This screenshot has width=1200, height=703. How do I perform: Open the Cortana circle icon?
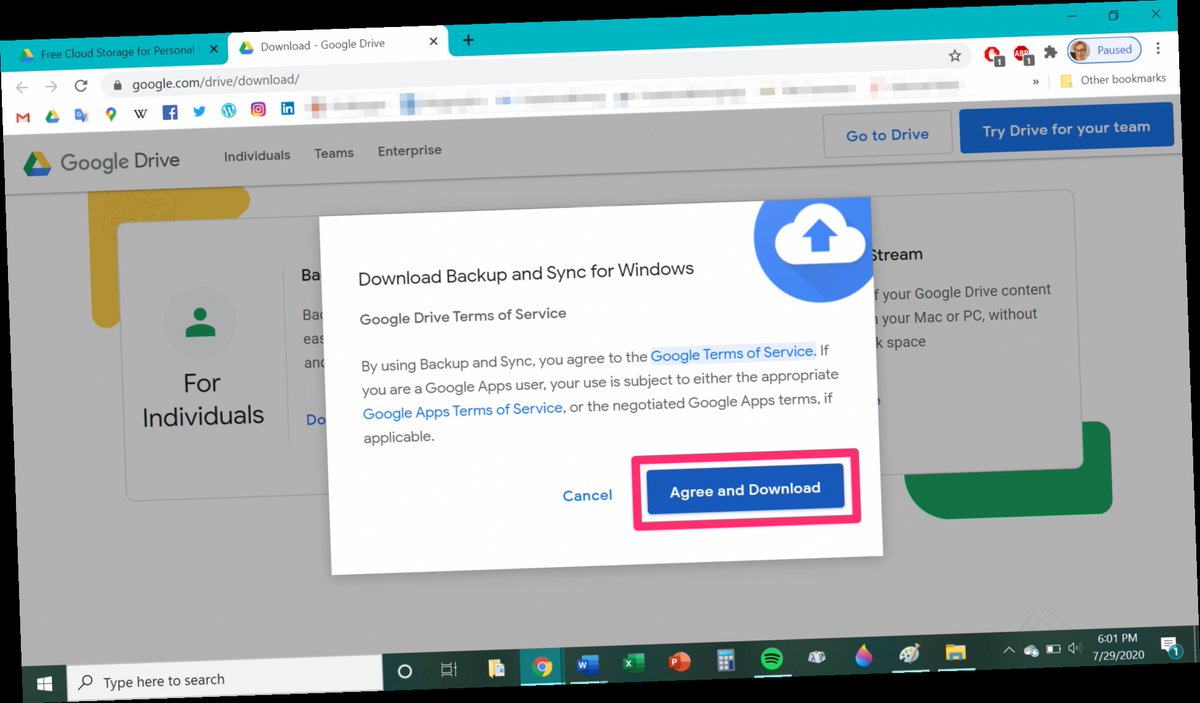(x=405, y=671)
